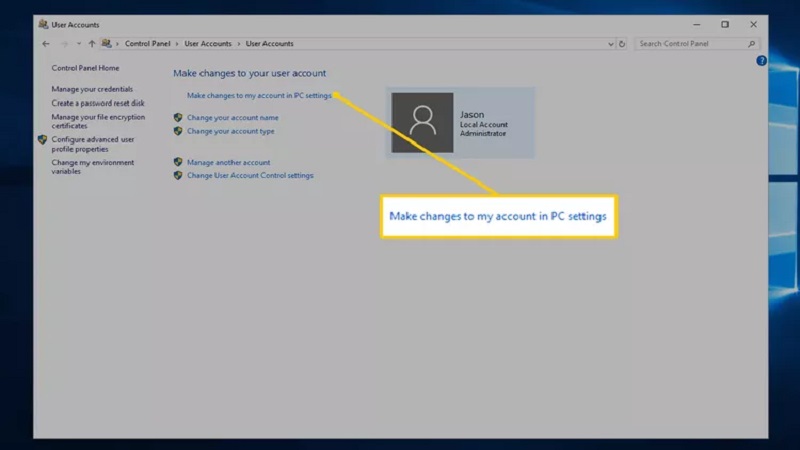Click the Up directory arrow
Image resolution: width=800 pixels, height=450 pixels.
(x=92, y=44)
